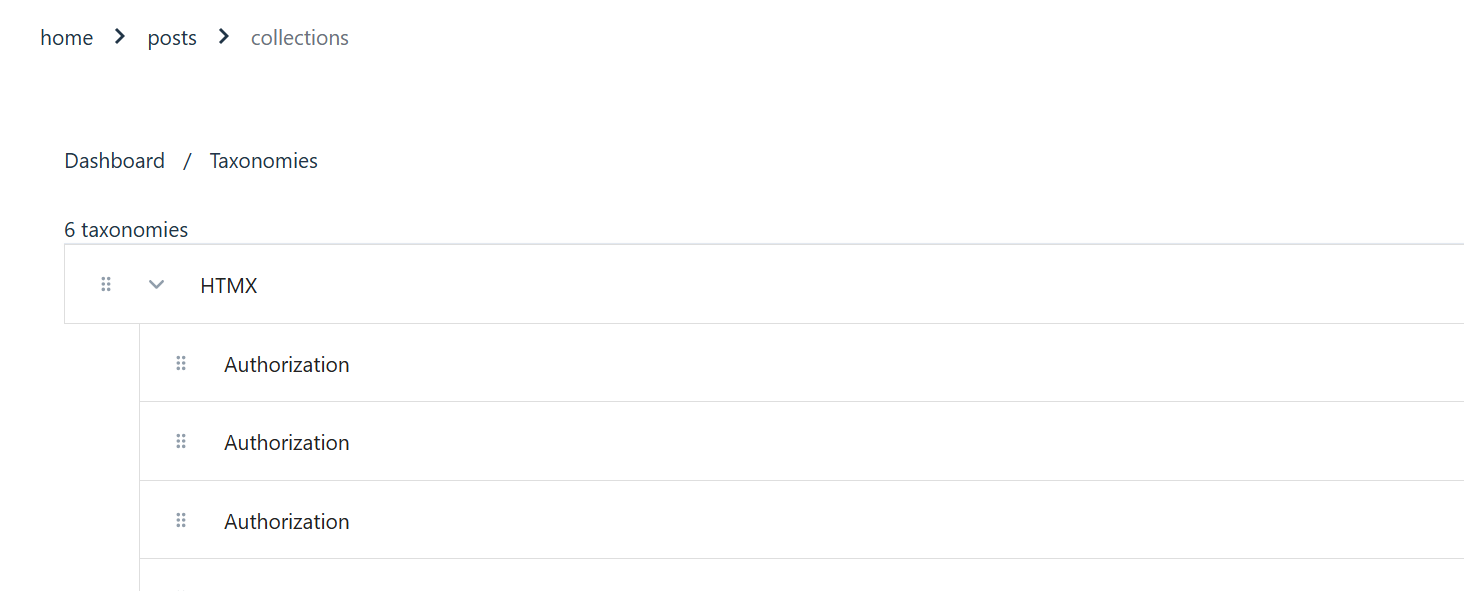The width and height of the screenshot is (1464, 591).
Task: Go to the home breadcrumb
Action: click(x=66, y=38)
